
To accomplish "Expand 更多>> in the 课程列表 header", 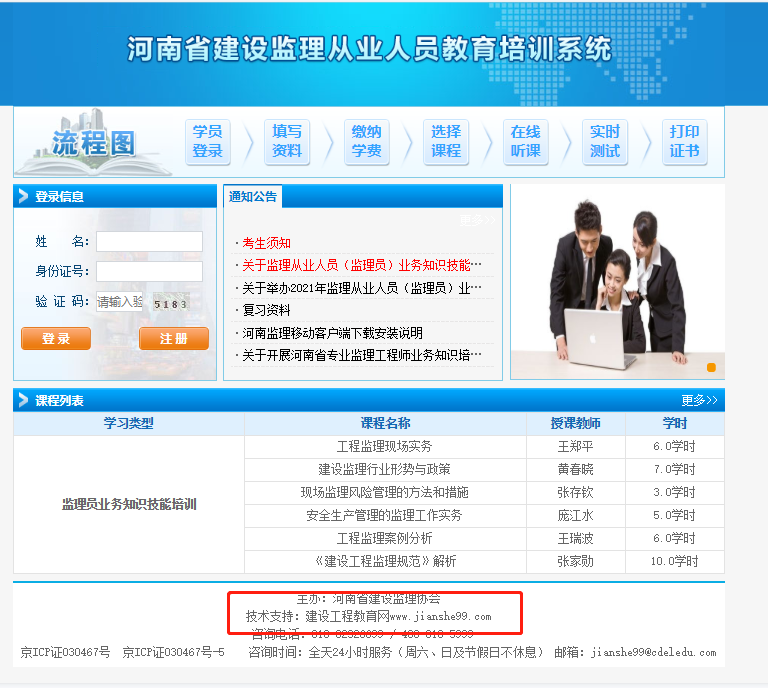I will (699, 401).
